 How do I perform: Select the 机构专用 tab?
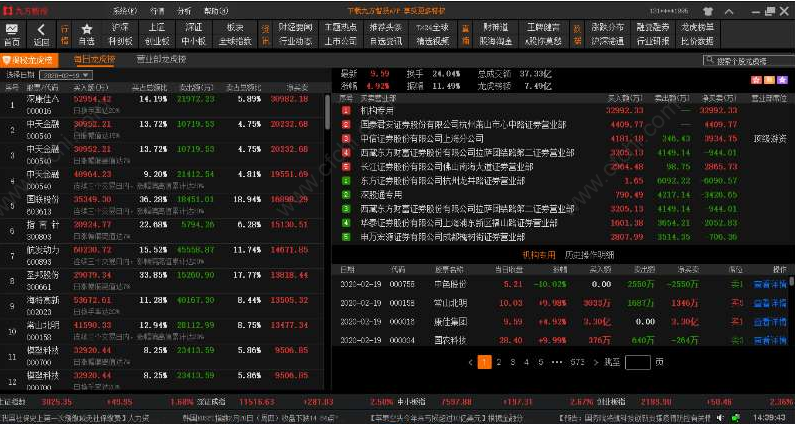click(x=538, y=255)
